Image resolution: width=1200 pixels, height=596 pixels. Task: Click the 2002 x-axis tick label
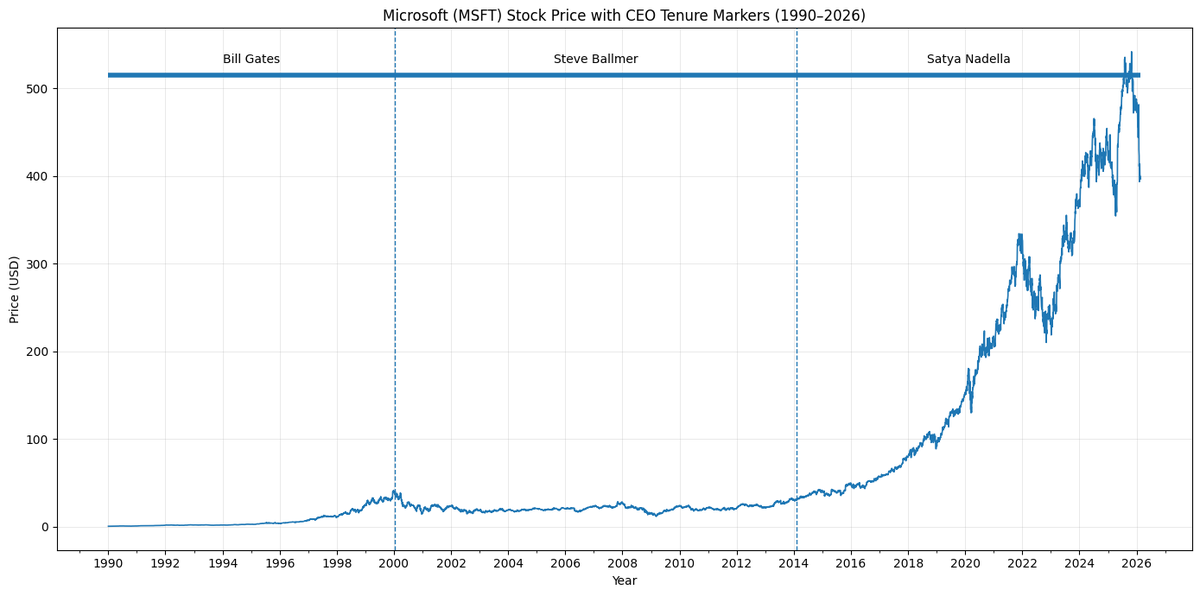pos(451,563)
